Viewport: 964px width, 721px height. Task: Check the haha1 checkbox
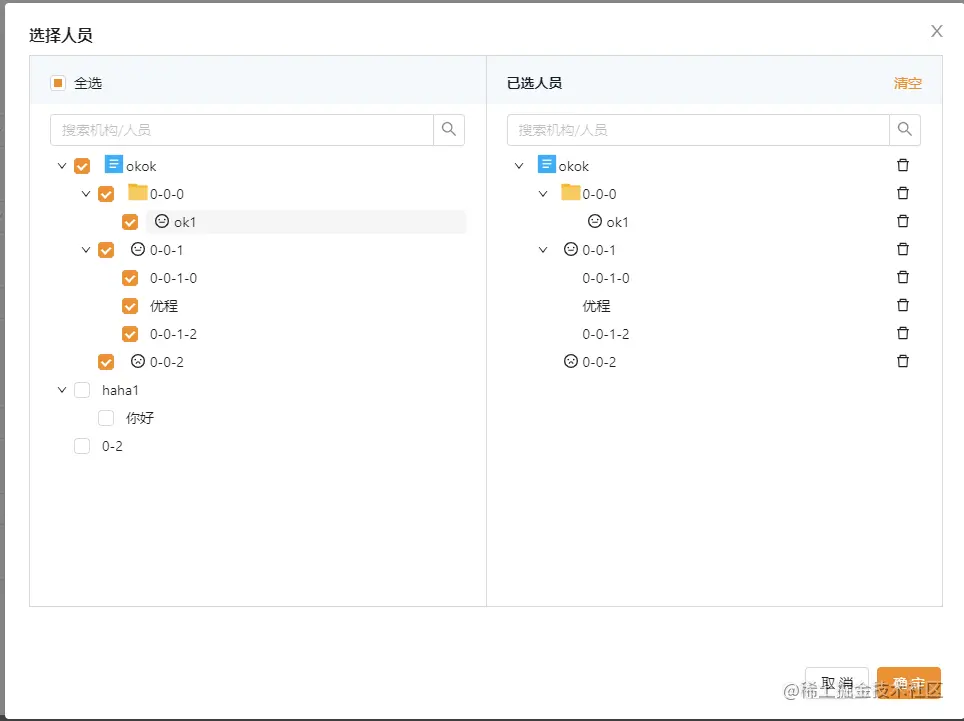pos(82,390)
